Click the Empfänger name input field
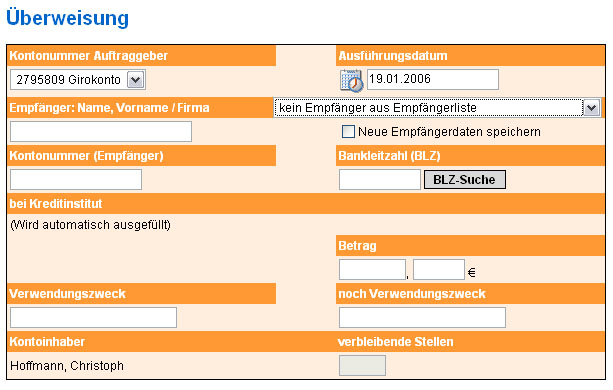 click(101, 131)
